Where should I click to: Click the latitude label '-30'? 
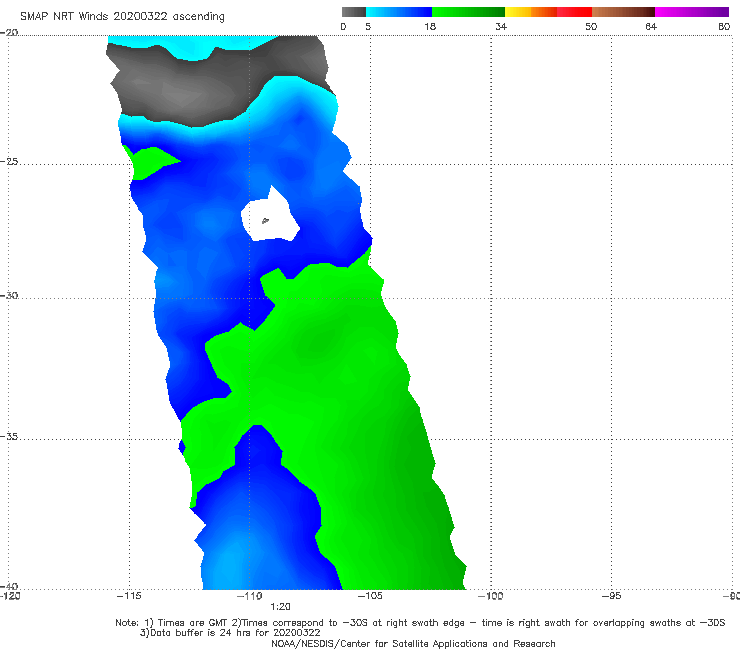(9, 295)
